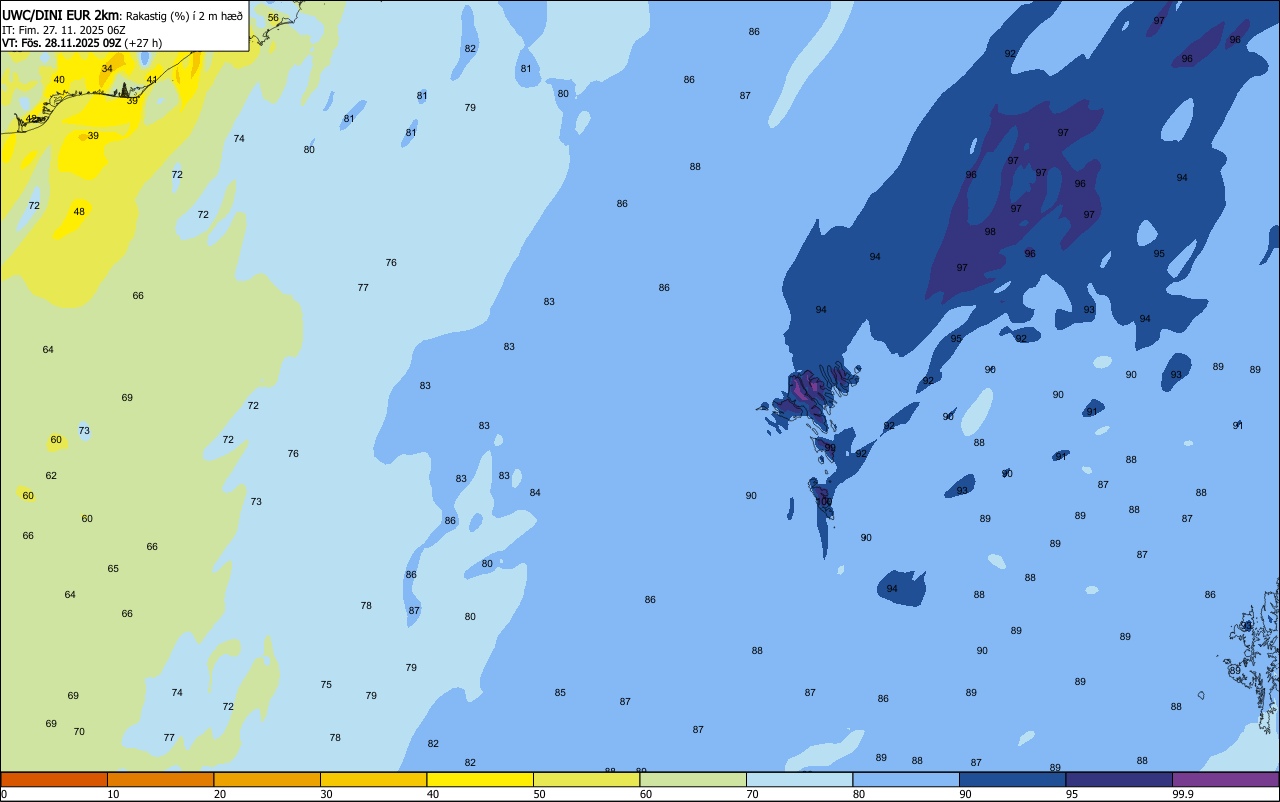Click the humidity value 65 on the map

pyautogui.click(x=113, y=569)
